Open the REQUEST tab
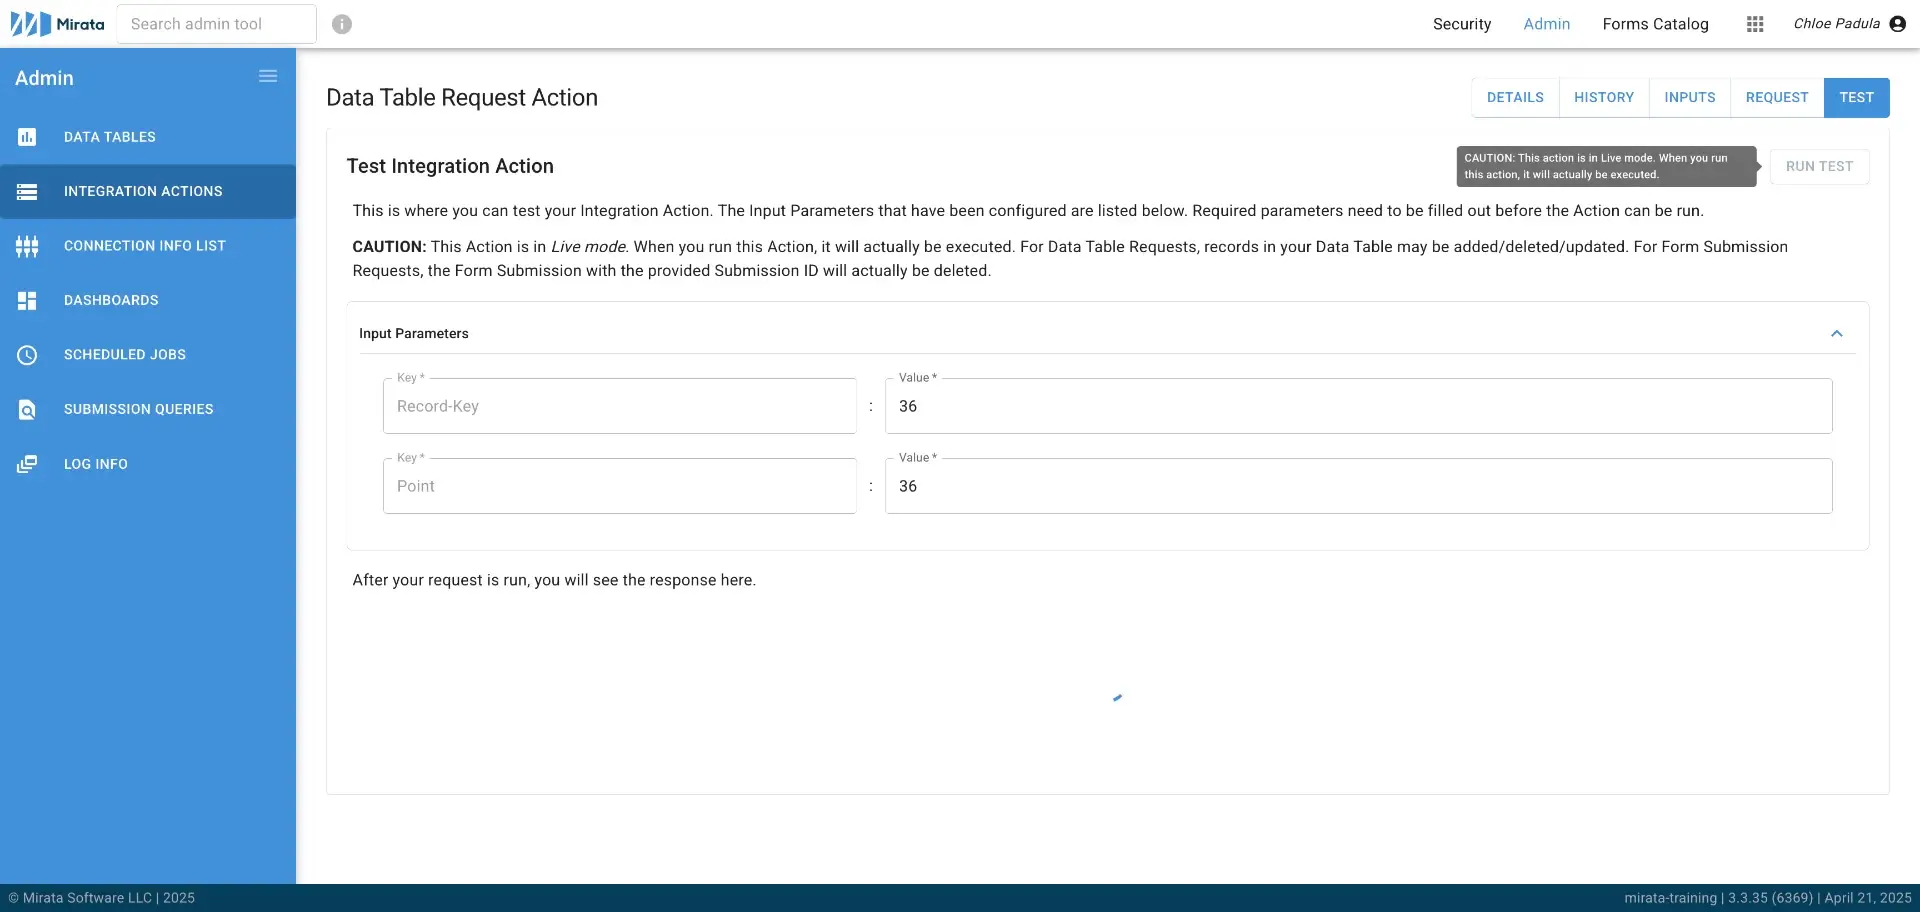 pyautogui.click(x=1777, y=97)
